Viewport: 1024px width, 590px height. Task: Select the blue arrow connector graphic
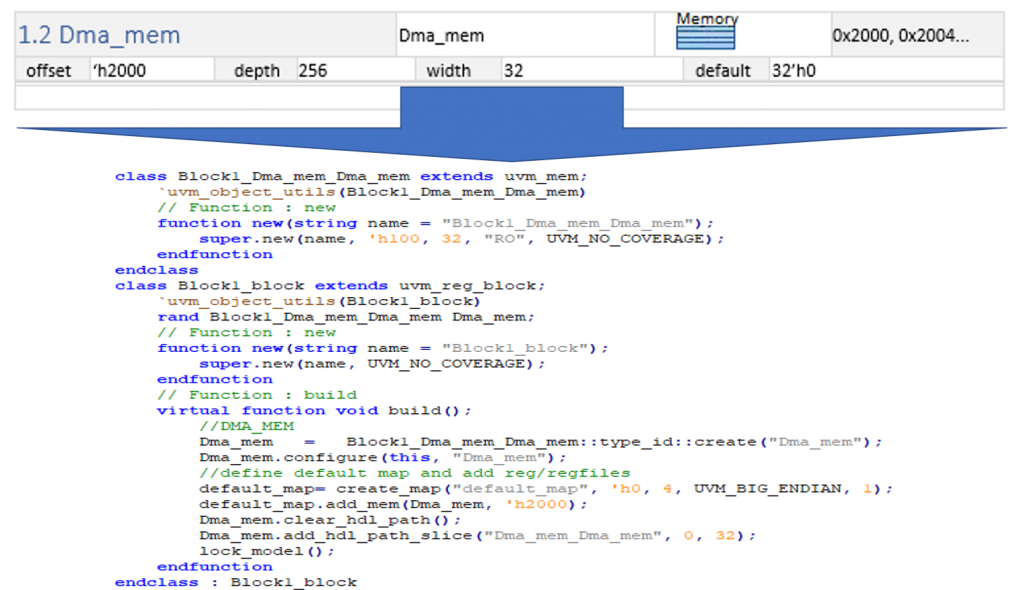(512, 110)
